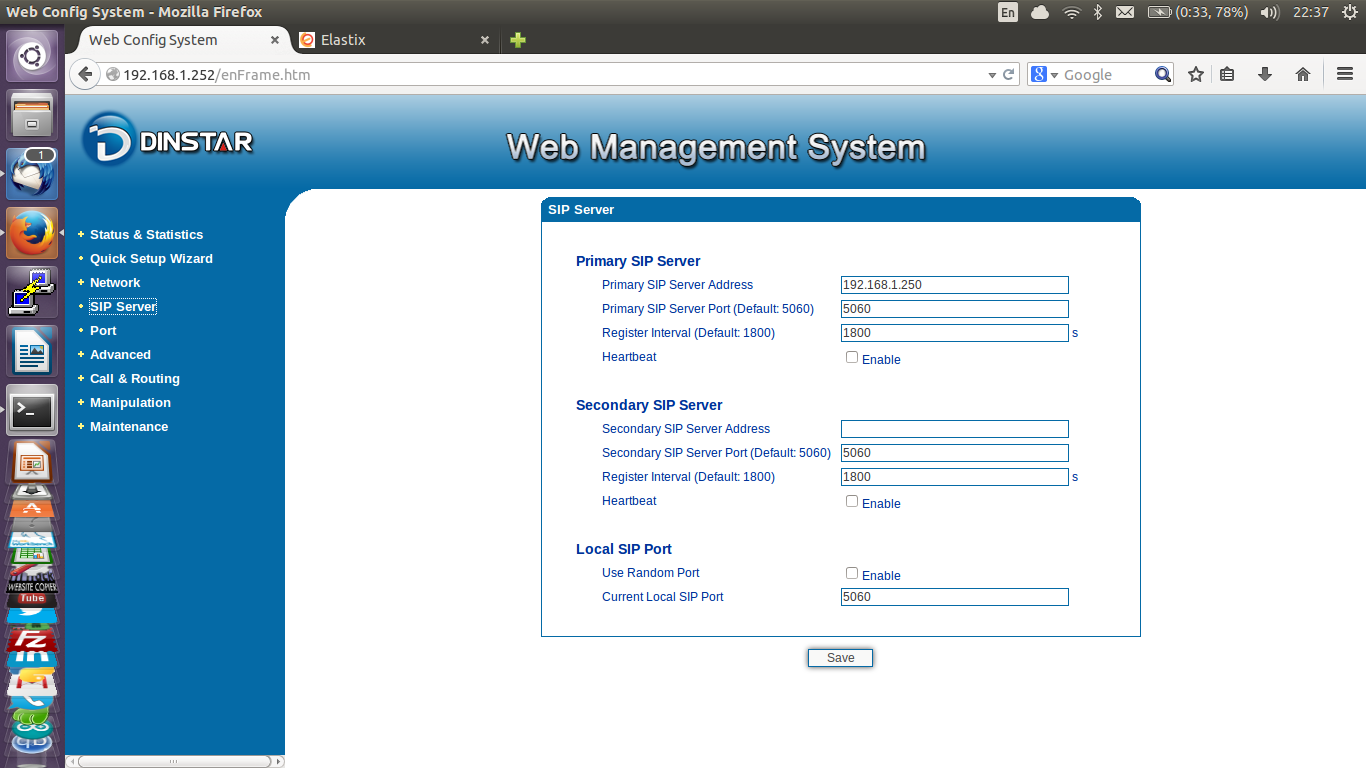Open the PuTTY launcher icon
This screenshot has width=1366, height=768.
tap(32, 292)
